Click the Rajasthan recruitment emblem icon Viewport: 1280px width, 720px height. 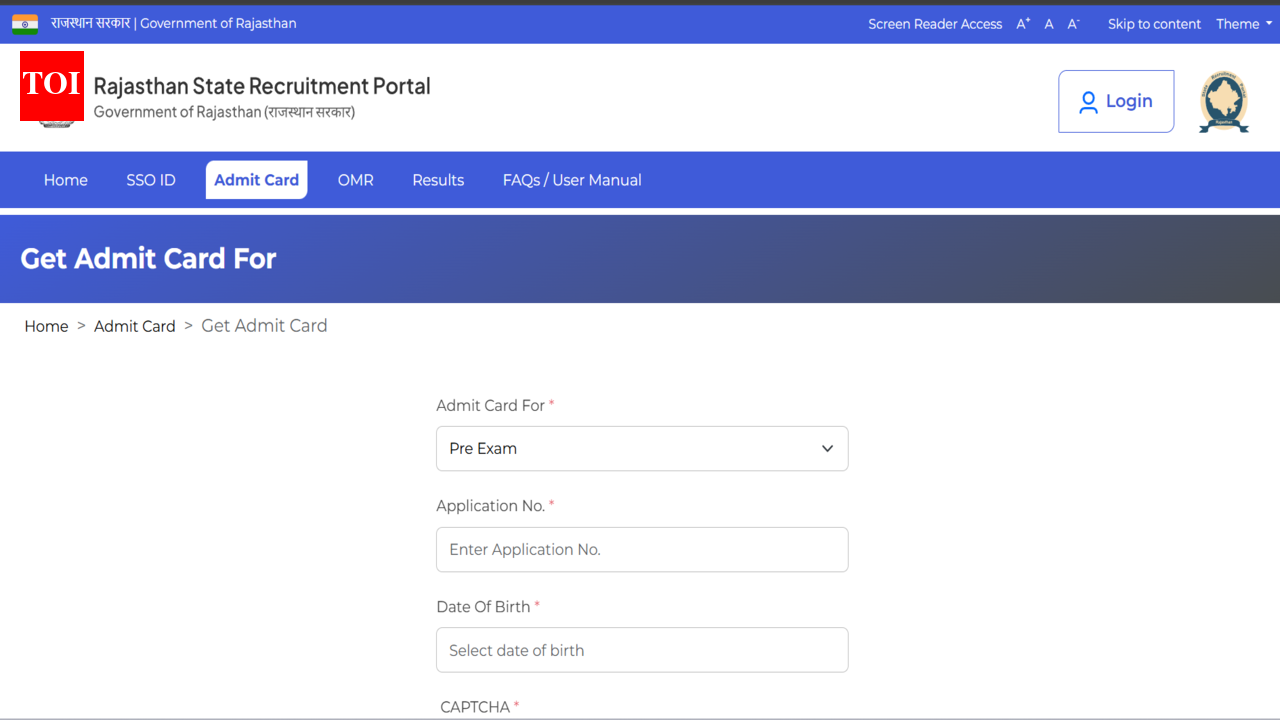click(1224, 102)
